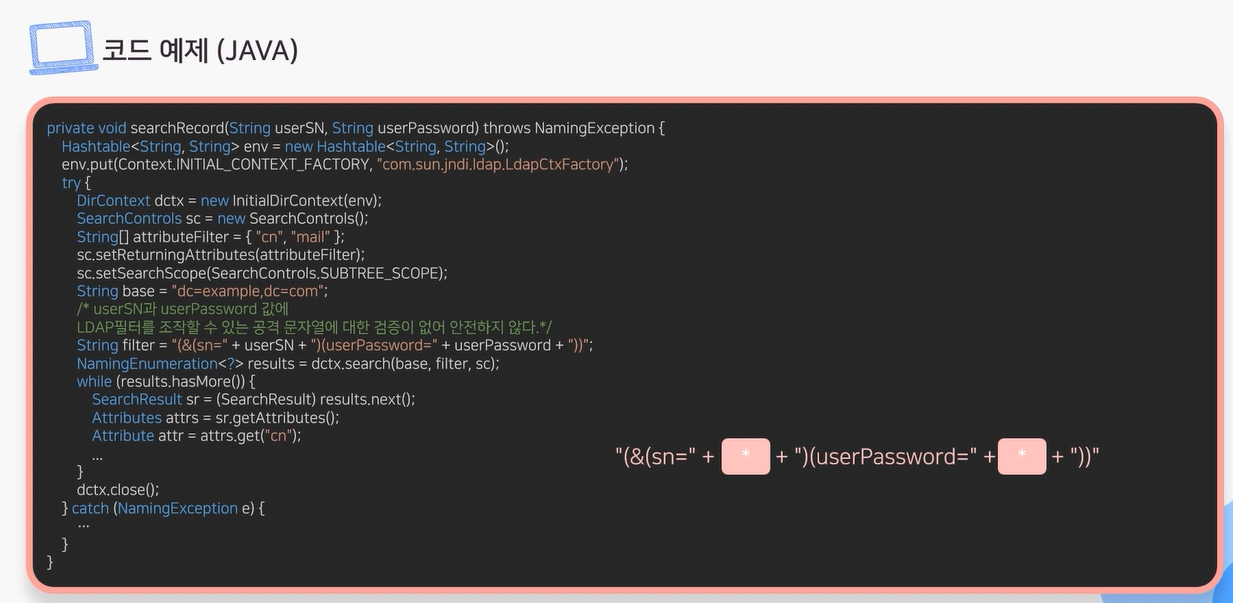
Task: Click the sc.setSearchScope line
Action: [262, 273]
